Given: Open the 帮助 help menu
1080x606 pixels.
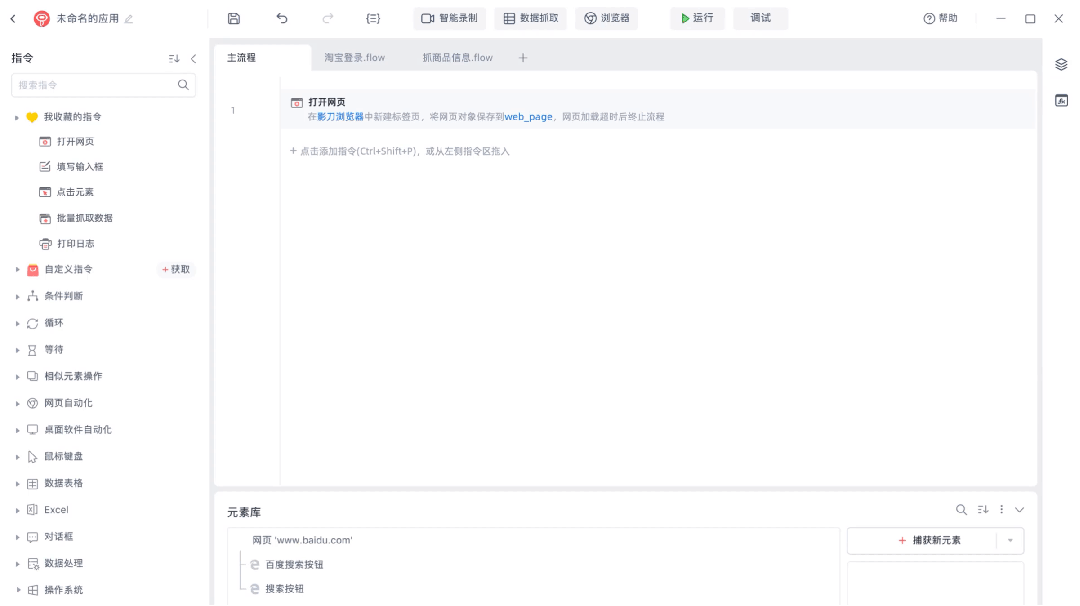Looking at the screenshot, I should point(940,19).
